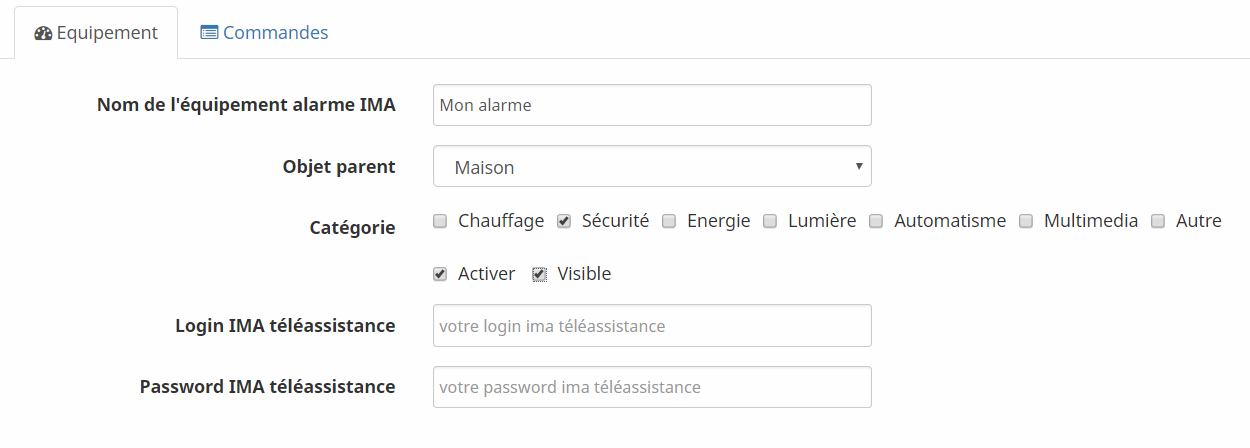
Task: Select the Equipement tab
Action: click(96, 33)
